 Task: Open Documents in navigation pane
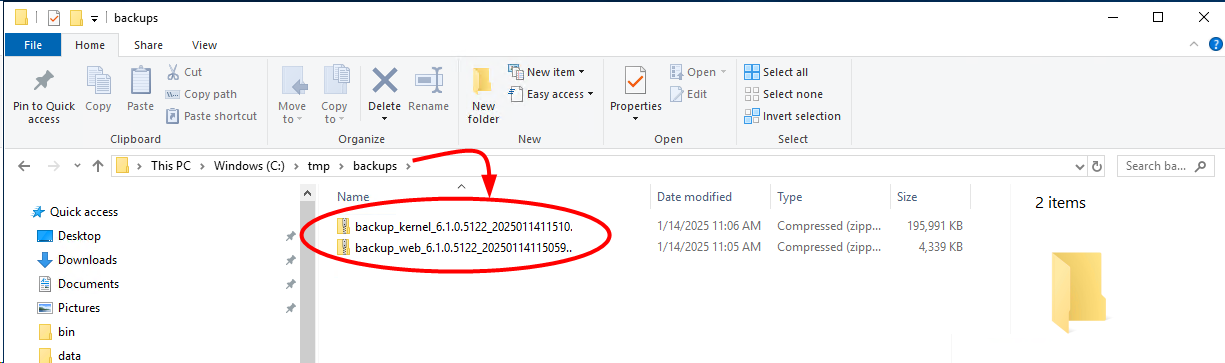(88, 284)
